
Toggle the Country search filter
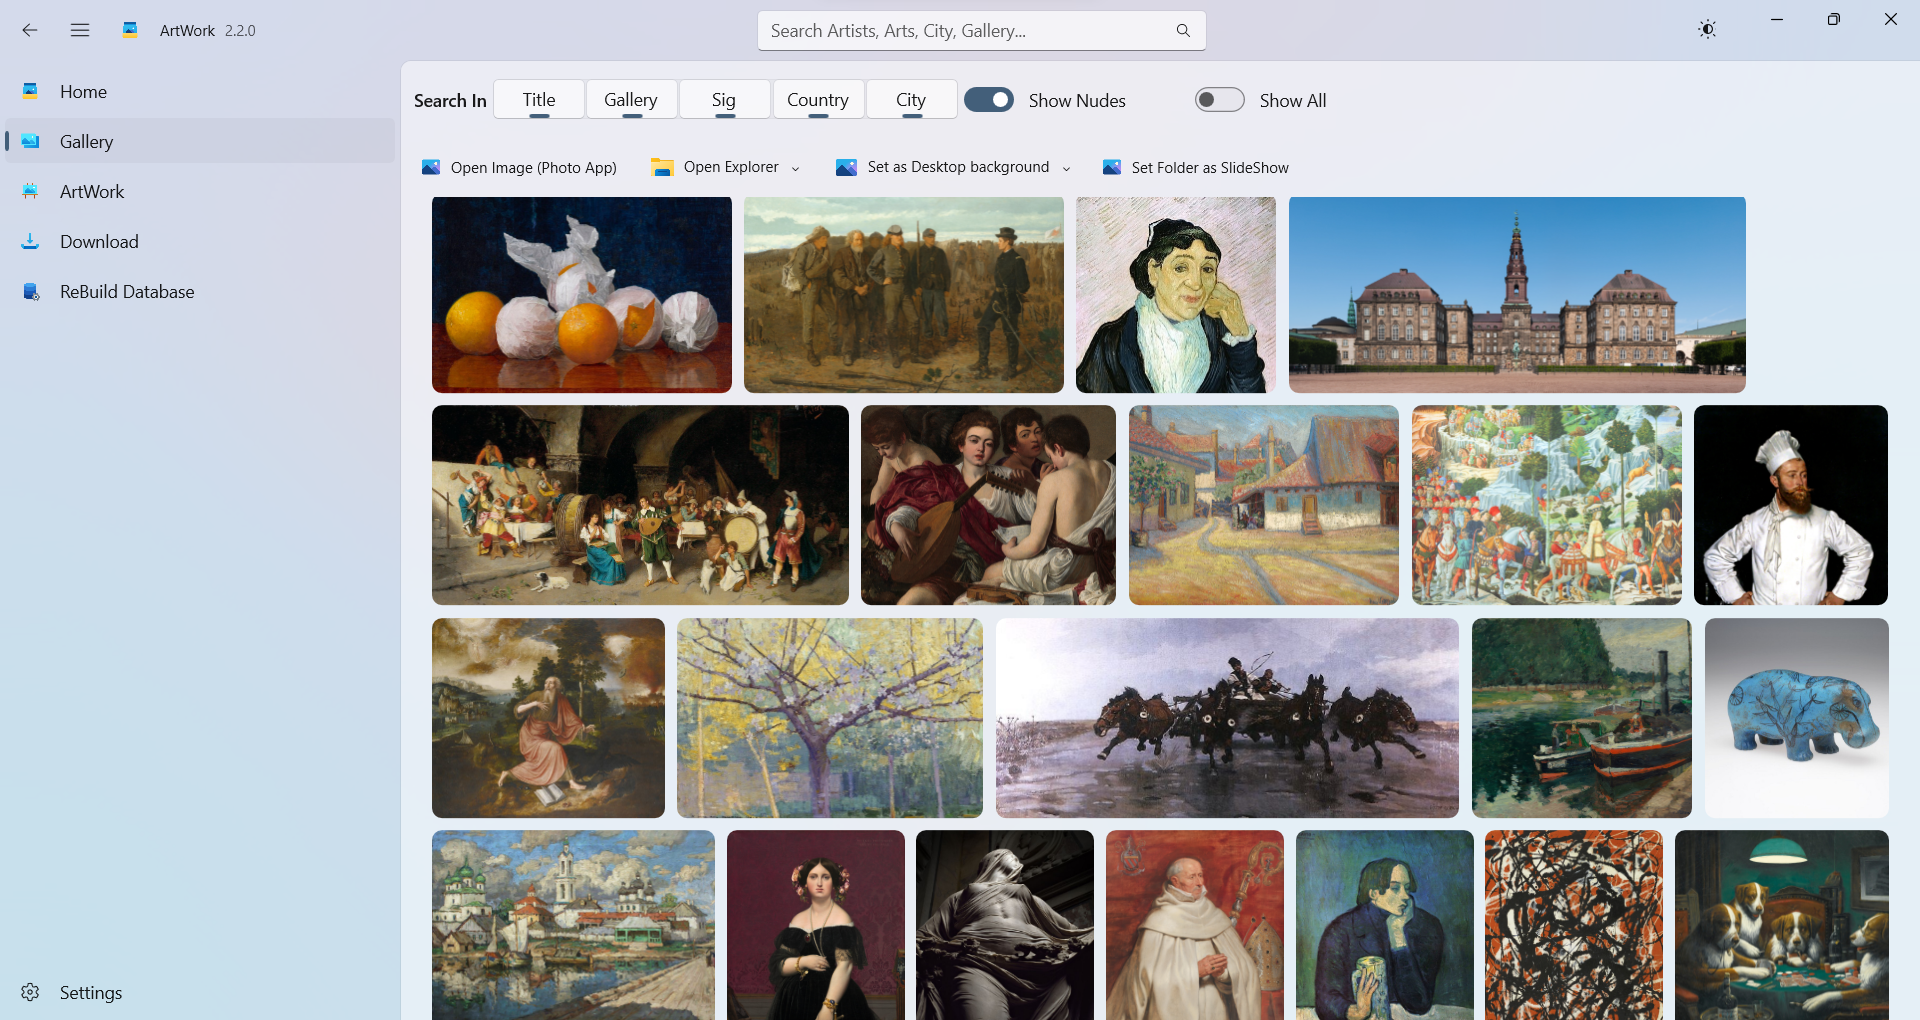click(x=818, y=99)
